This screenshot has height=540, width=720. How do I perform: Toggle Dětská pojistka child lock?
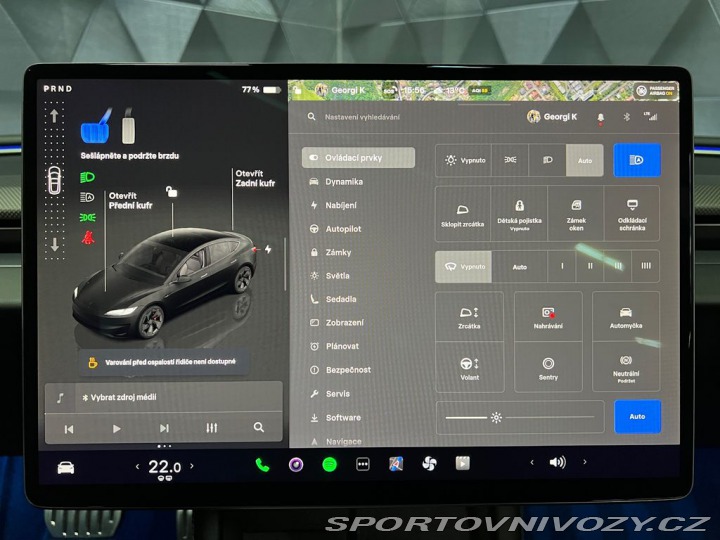(x=519, y=214)
